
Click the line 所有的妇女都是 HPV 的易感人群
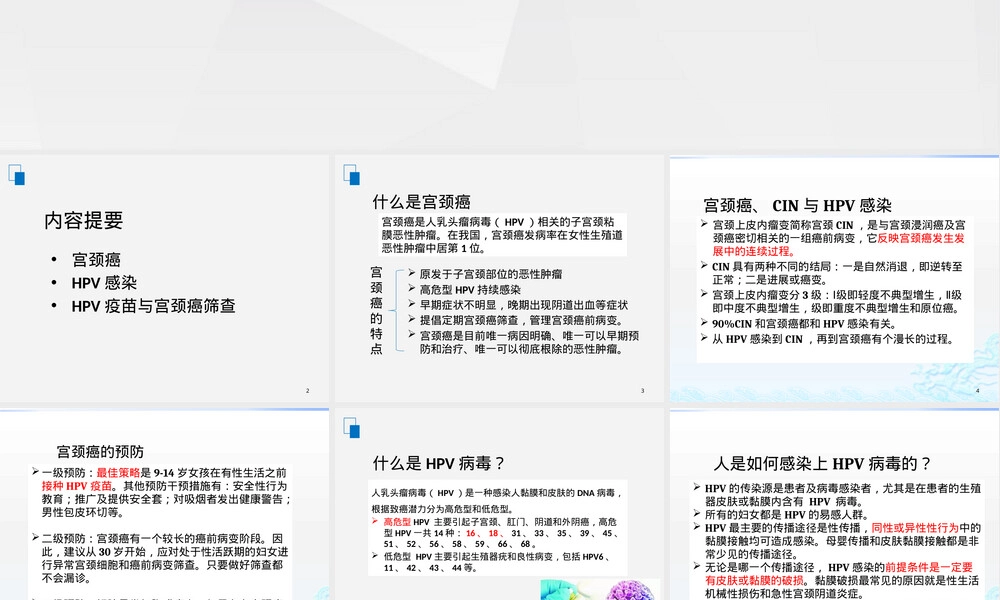(x=786, y=515)
